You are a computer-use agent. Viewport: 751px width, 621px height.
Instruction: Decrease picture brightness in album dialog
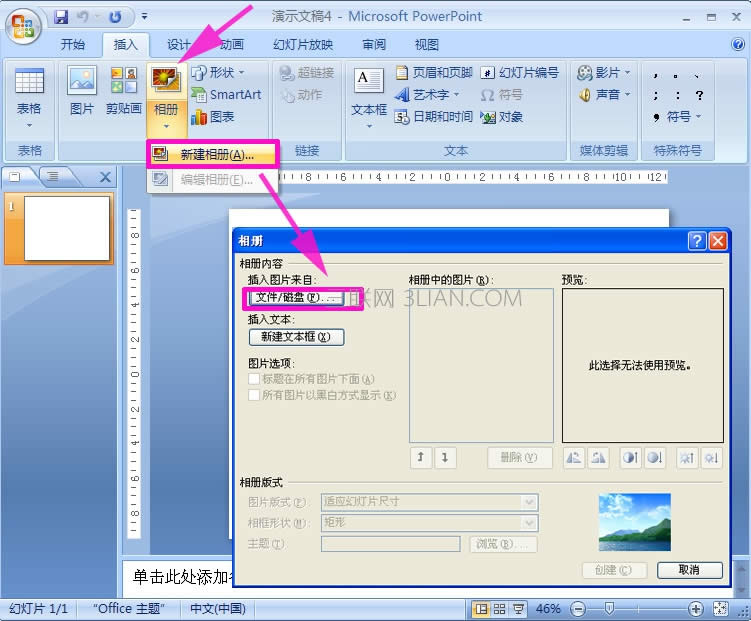pyautogui.click(x=711, y=458)
